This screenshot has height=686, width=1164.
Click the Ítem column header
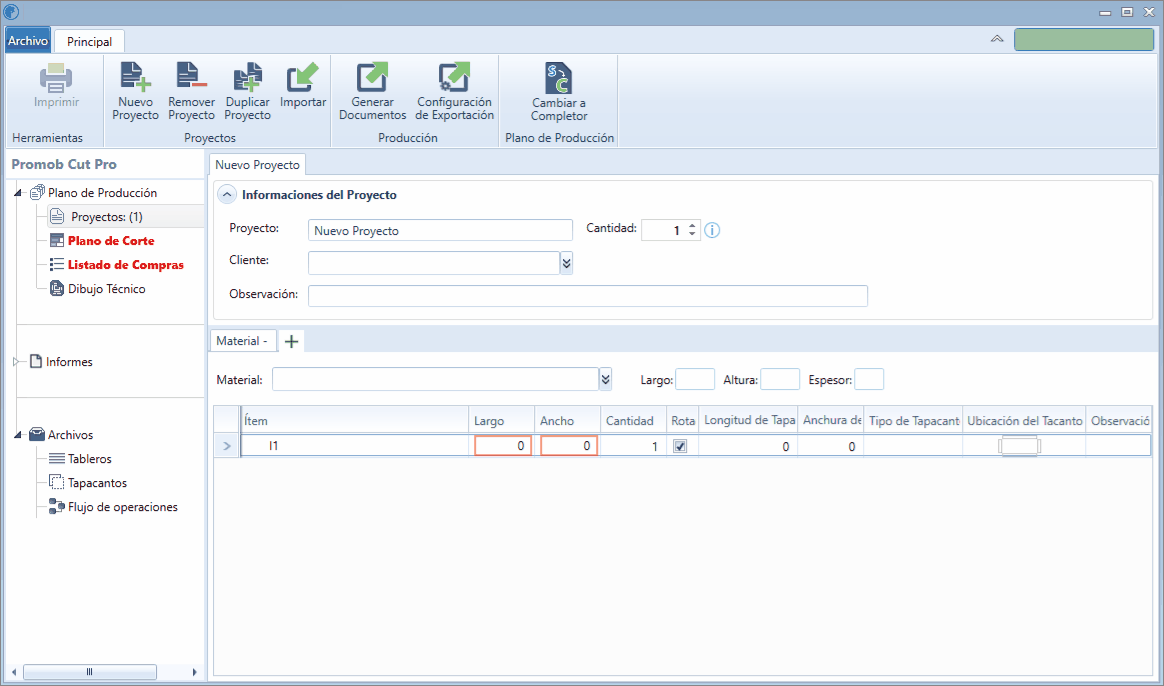[355, 421]
